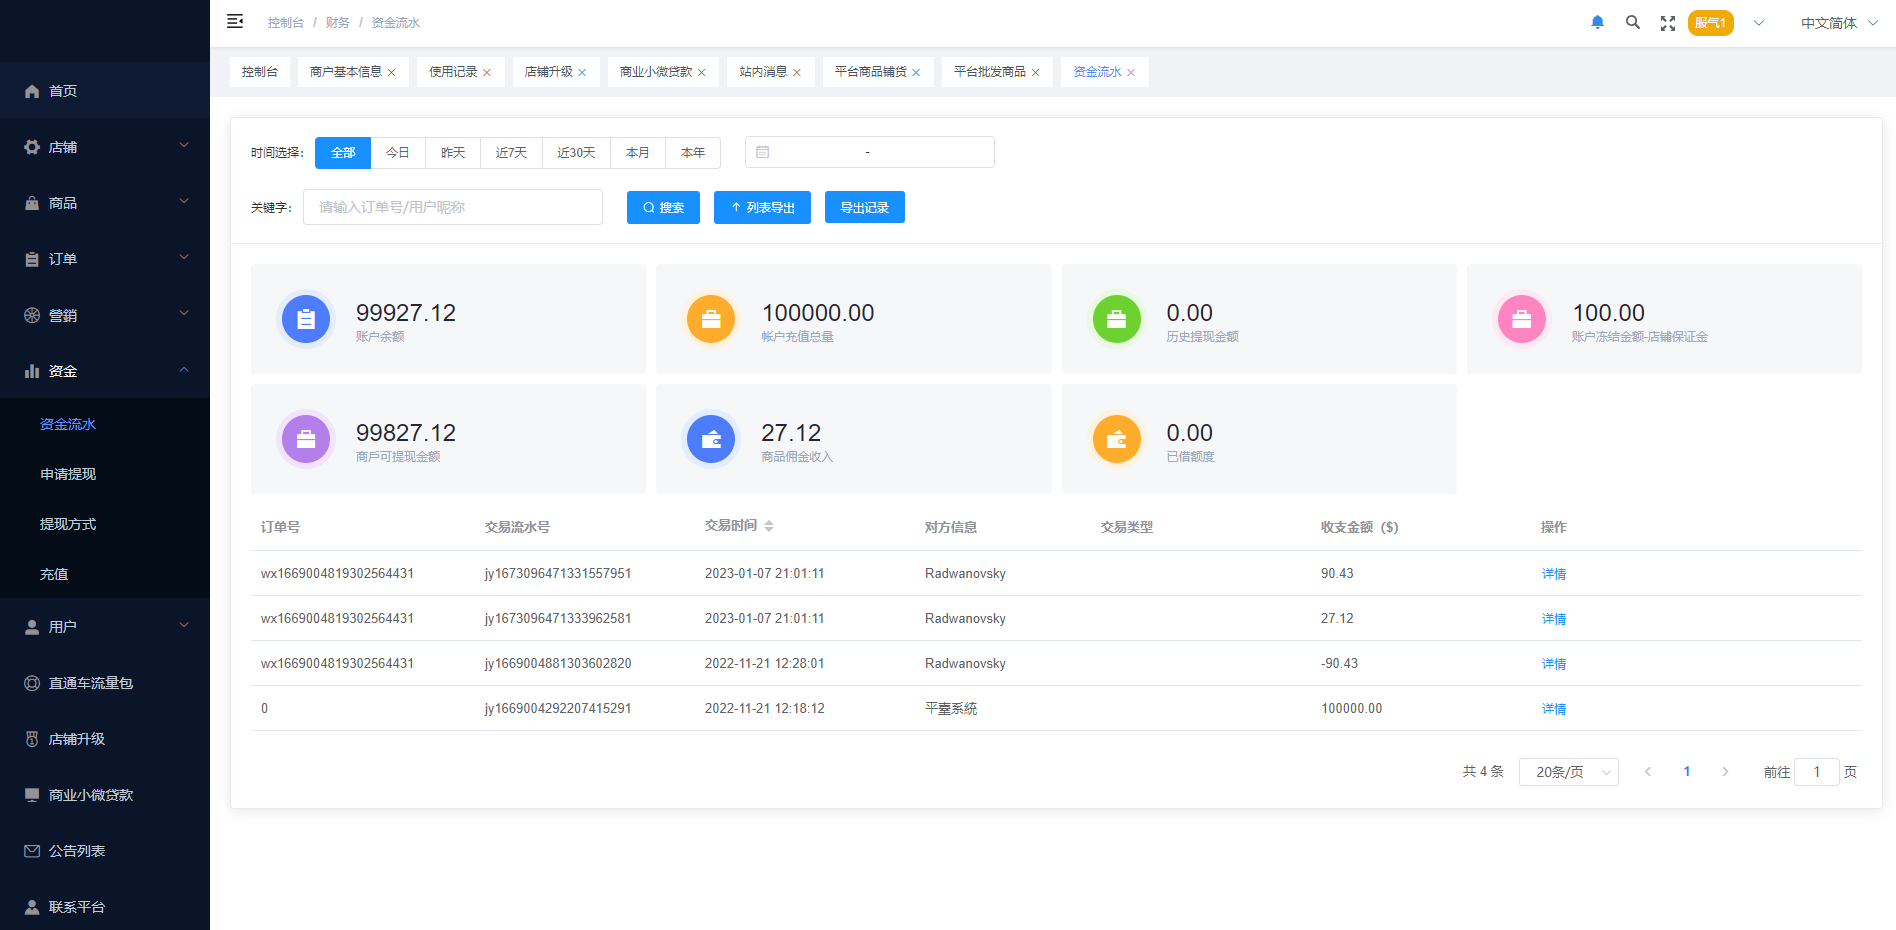
Task: Select the 今日 time filter
Action: click(x=398, y=152)
